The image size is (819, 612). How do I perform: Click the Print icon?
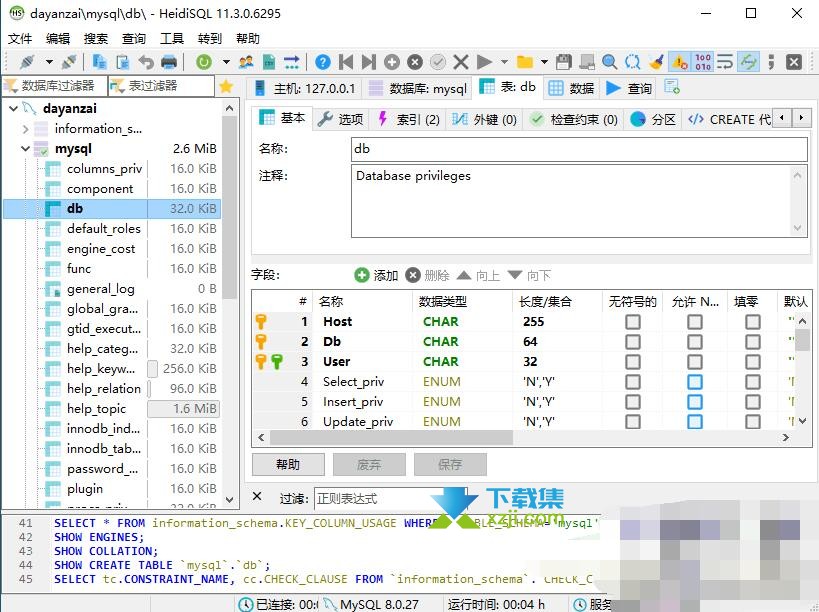pos(169,62)
